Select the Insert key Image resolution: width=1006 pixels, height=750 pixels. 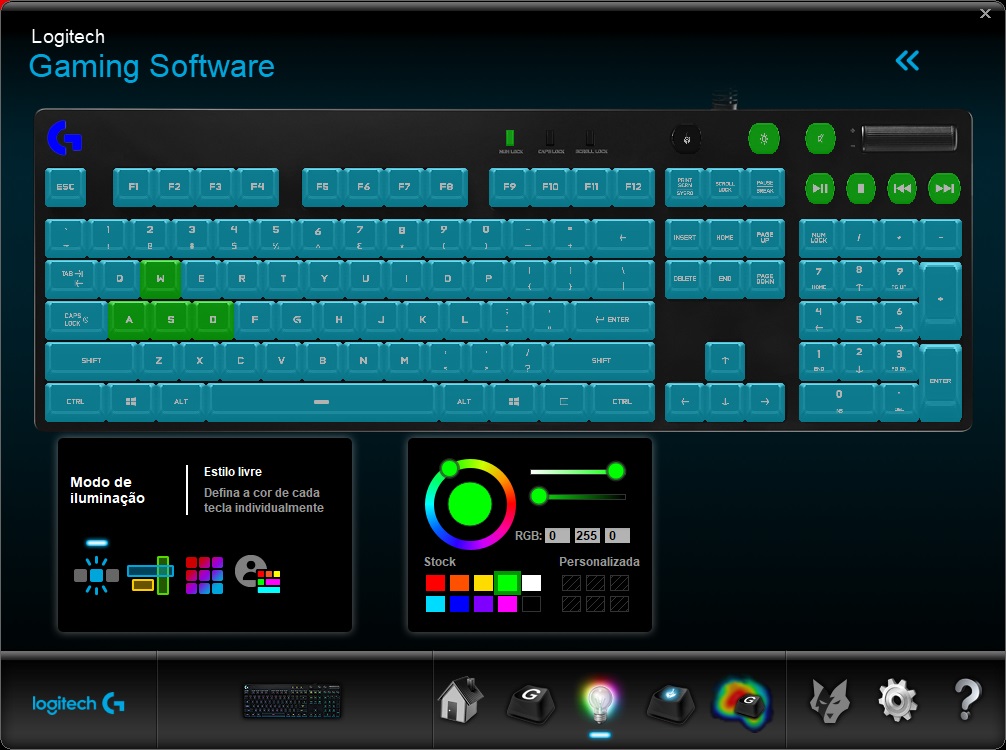click(685, 238)
